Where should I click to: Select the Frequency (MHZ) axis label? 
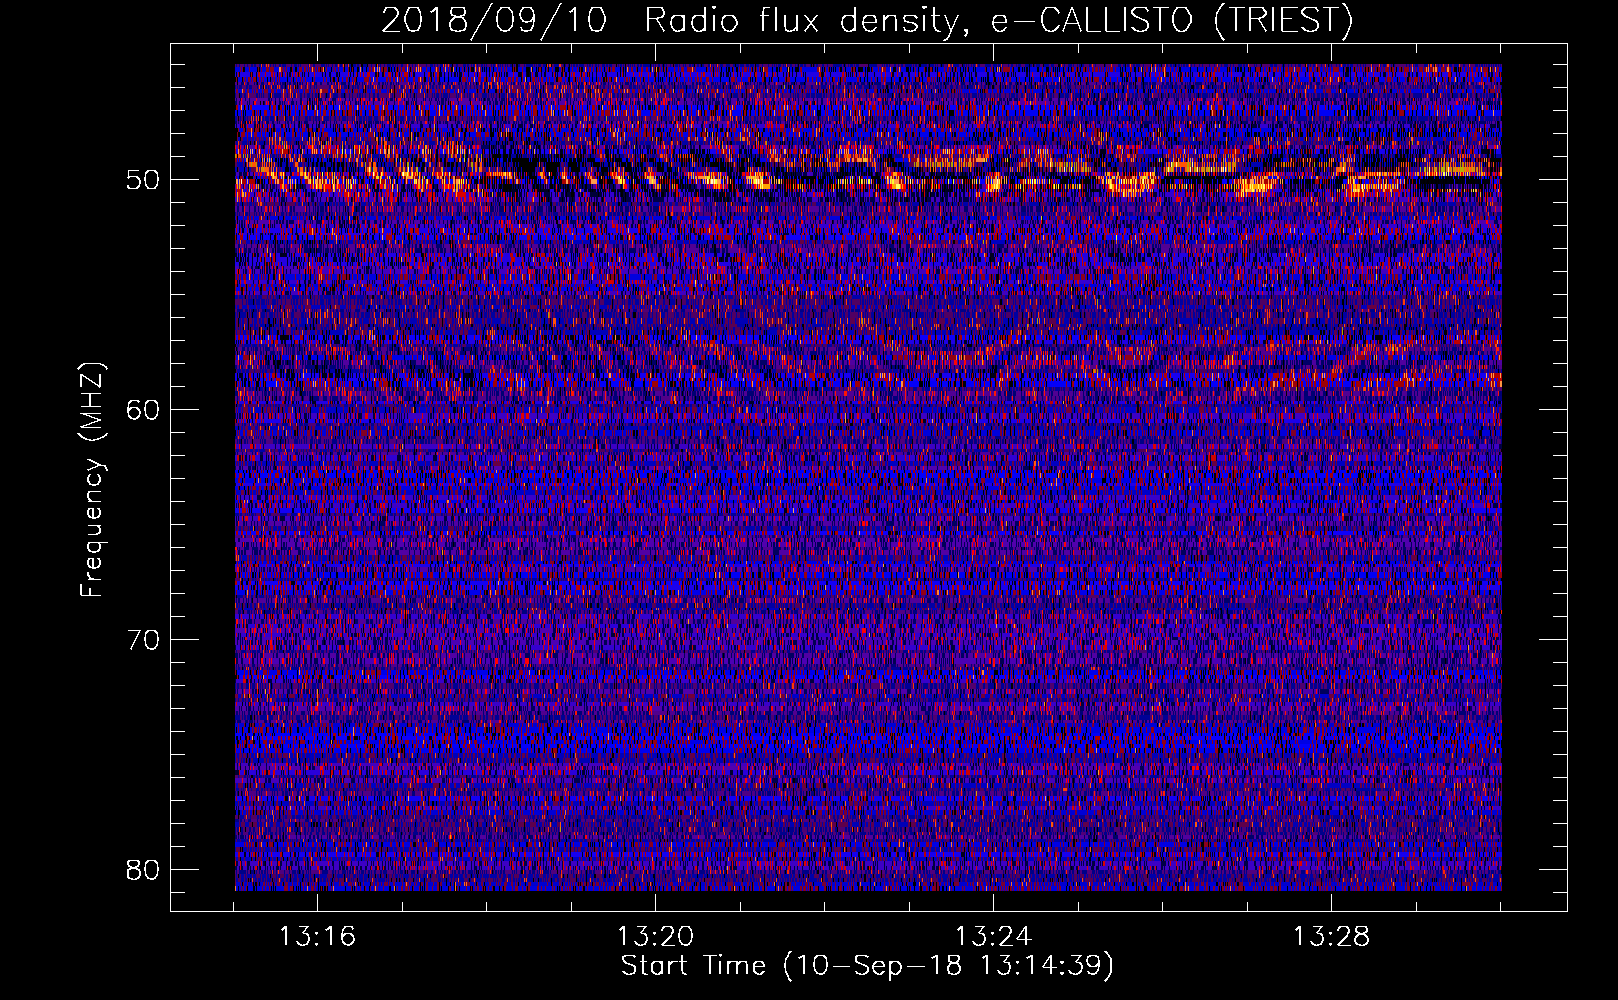point(92,480)
